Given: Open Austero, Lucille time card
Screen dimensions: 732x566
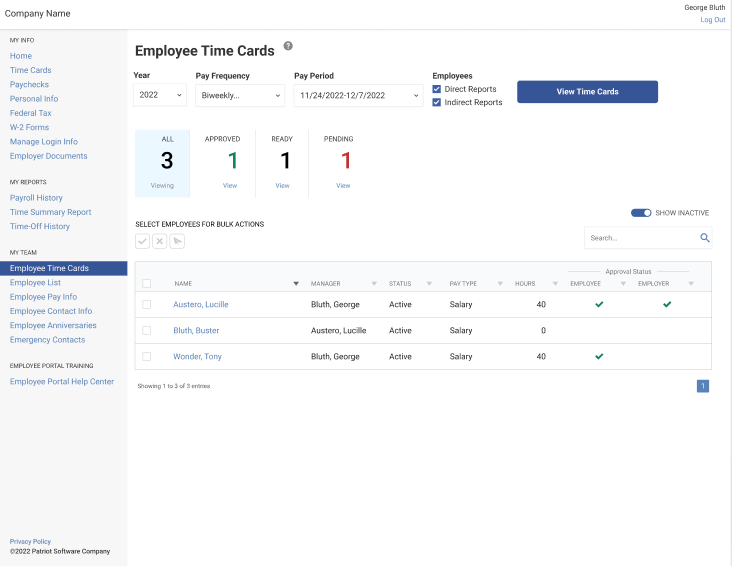Looking at the screenshot, I should click(201, 304).
